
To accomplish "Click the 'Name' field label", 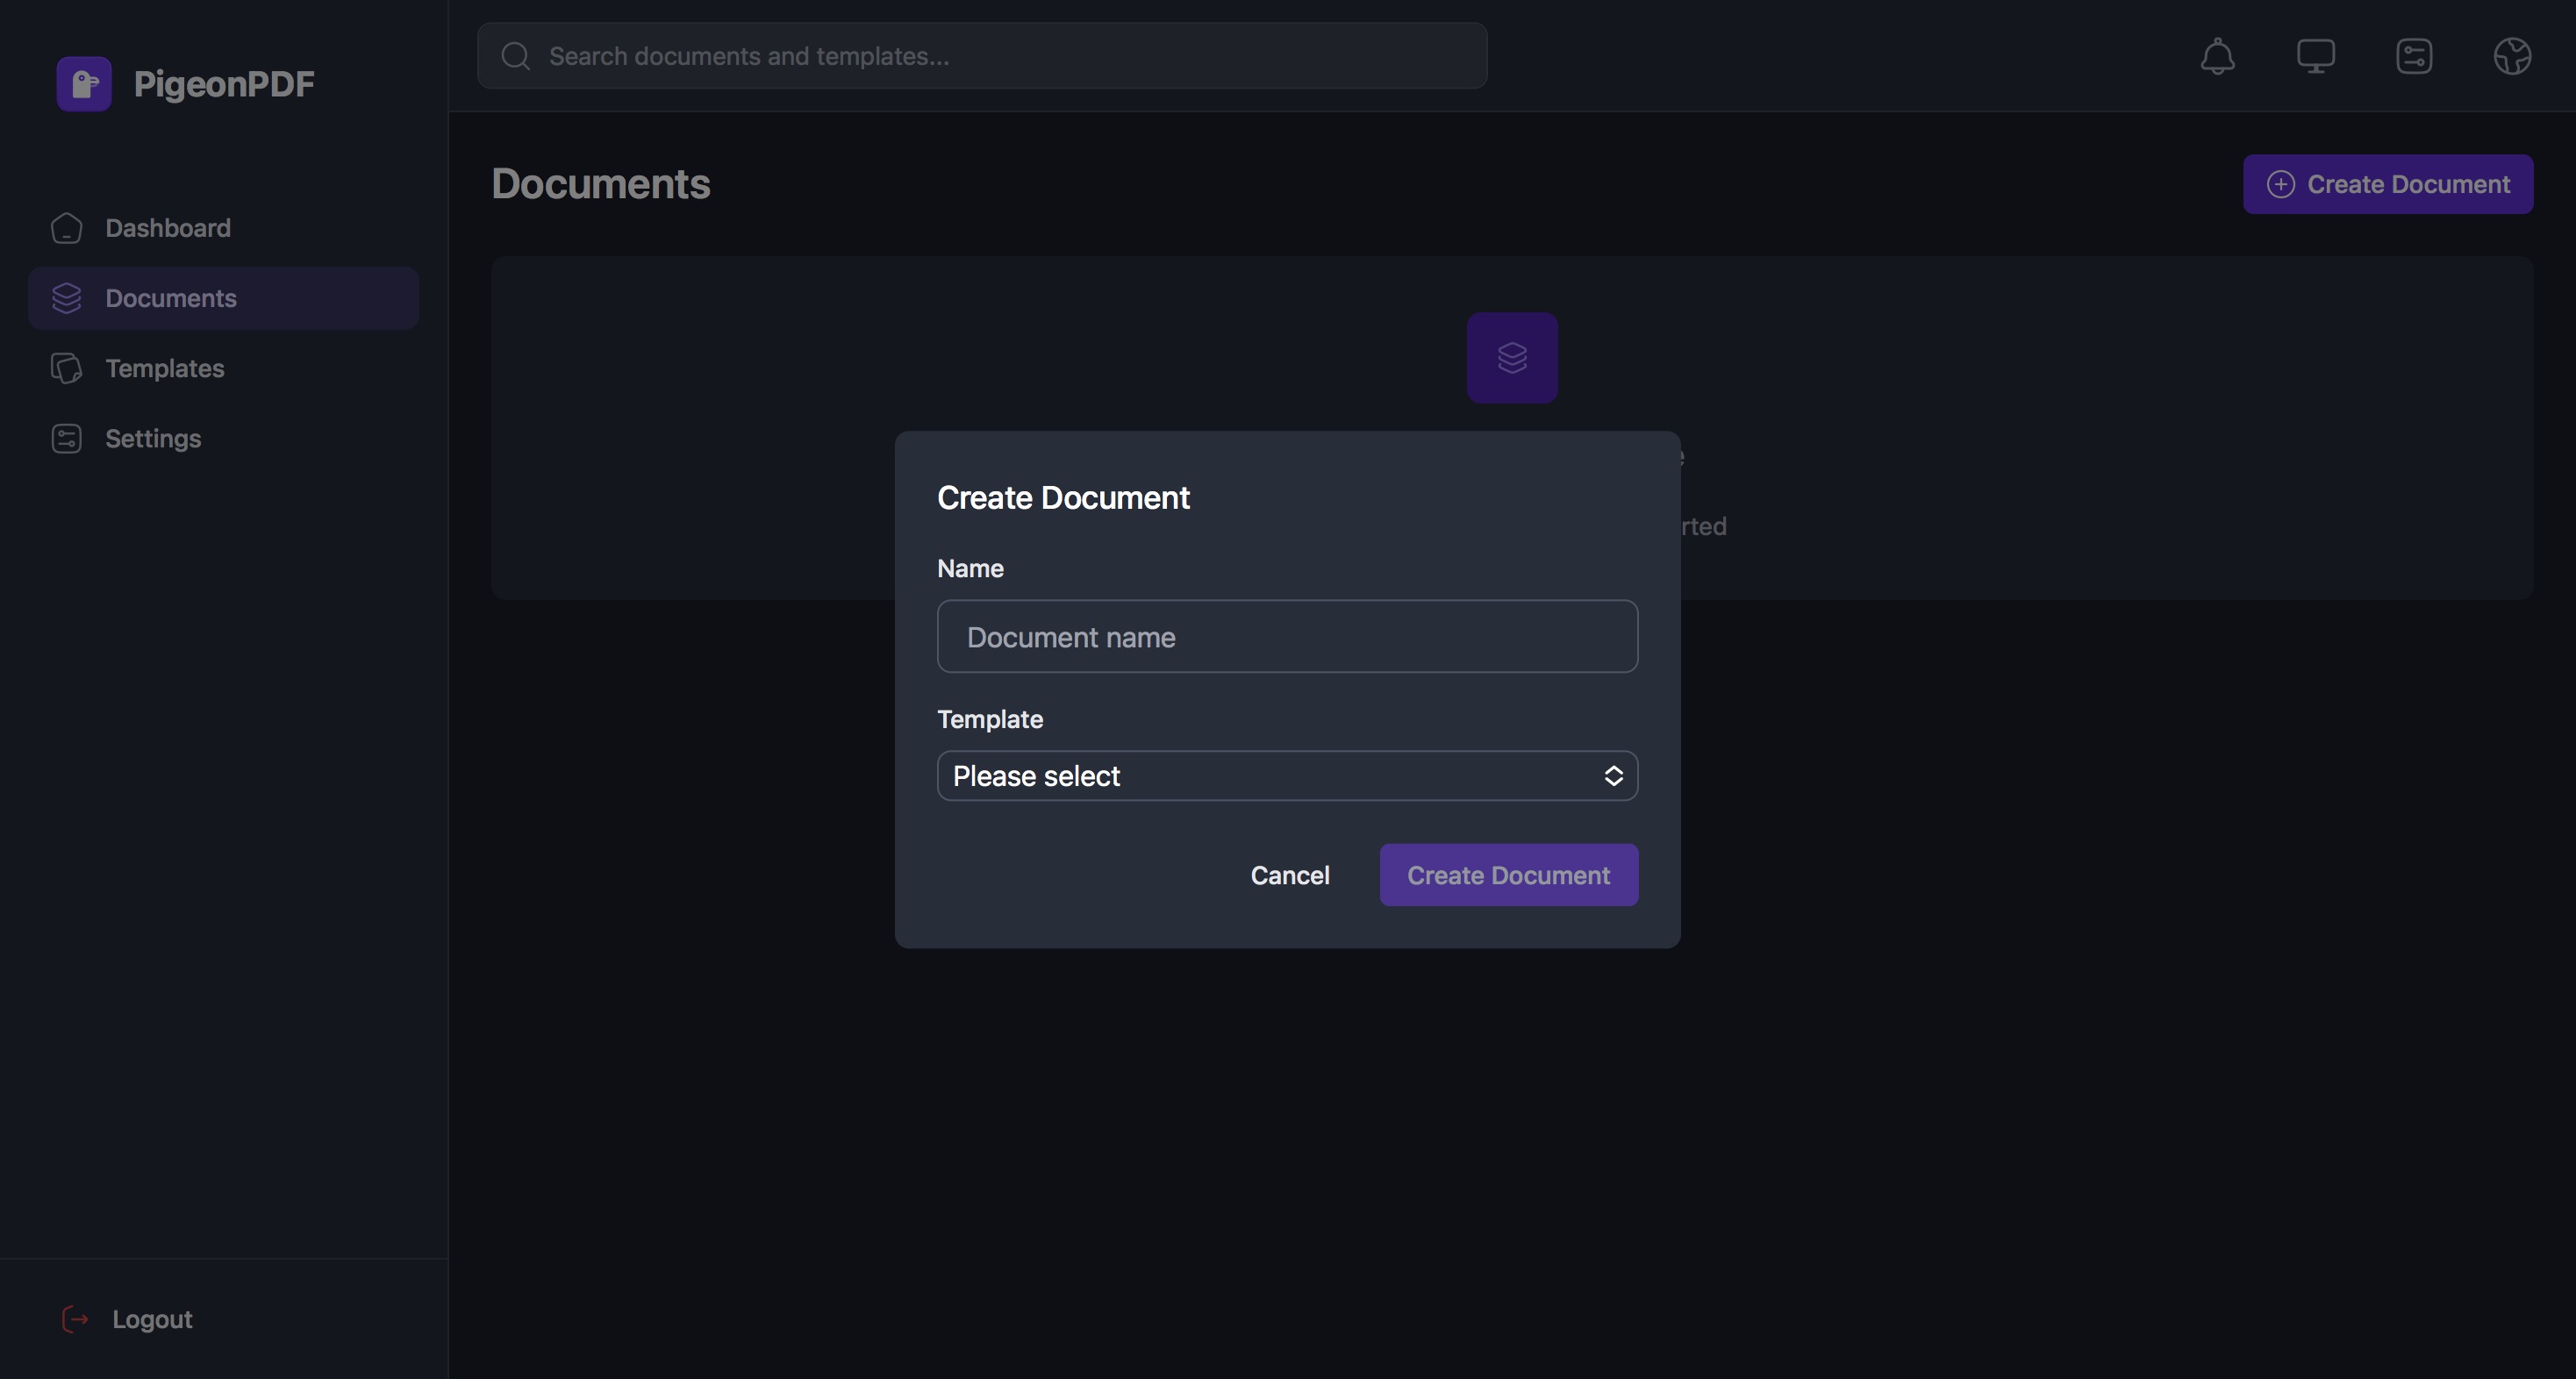I will [x=970, y=568].
